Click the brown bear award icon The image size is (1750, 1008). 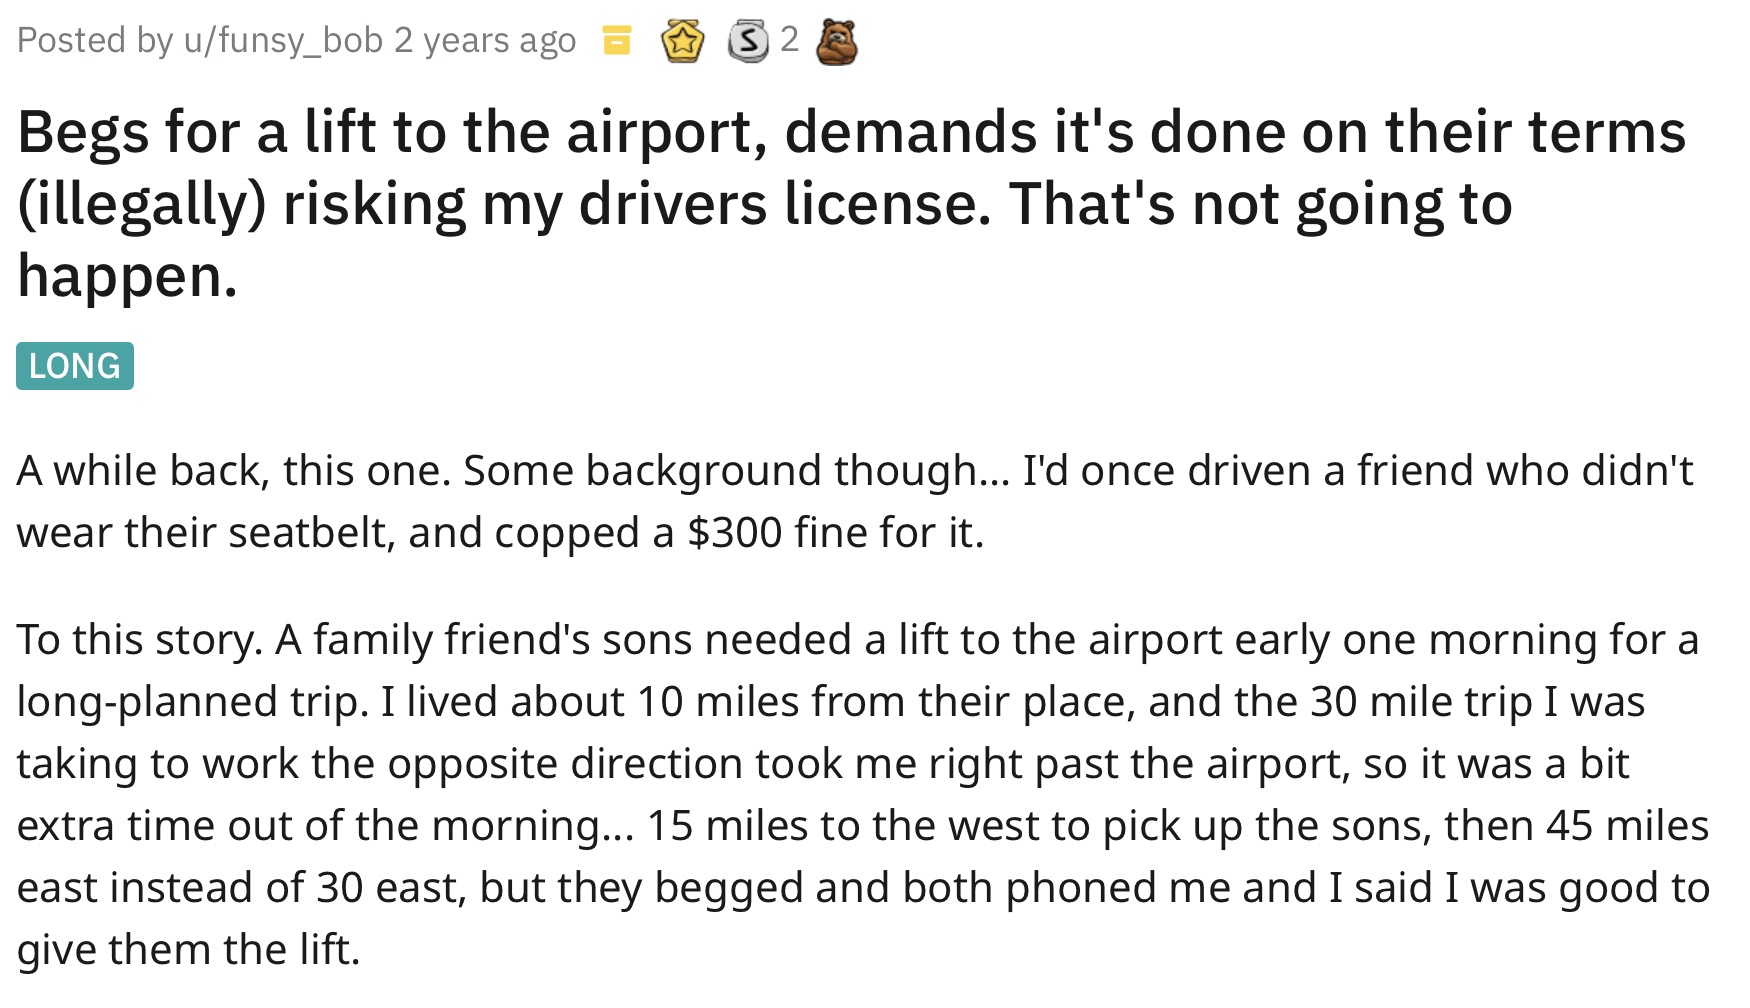tap(836, 42)
